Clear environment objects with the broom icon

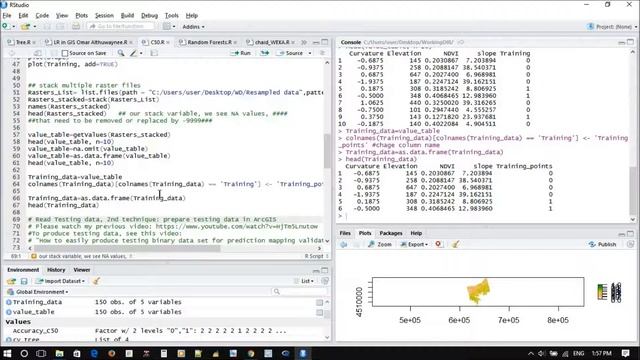tap(96, 281)
